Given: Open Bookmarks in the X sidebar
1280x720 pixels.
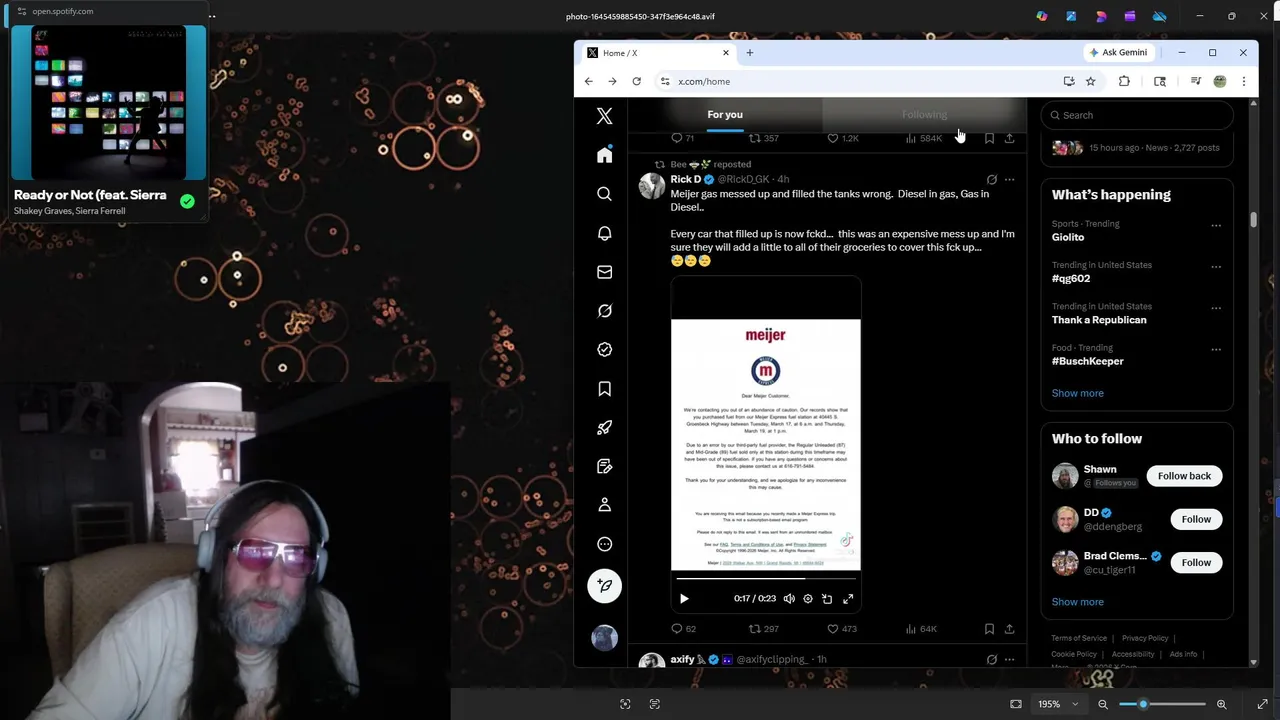Looking at the screenshot, I should [604, 389].
